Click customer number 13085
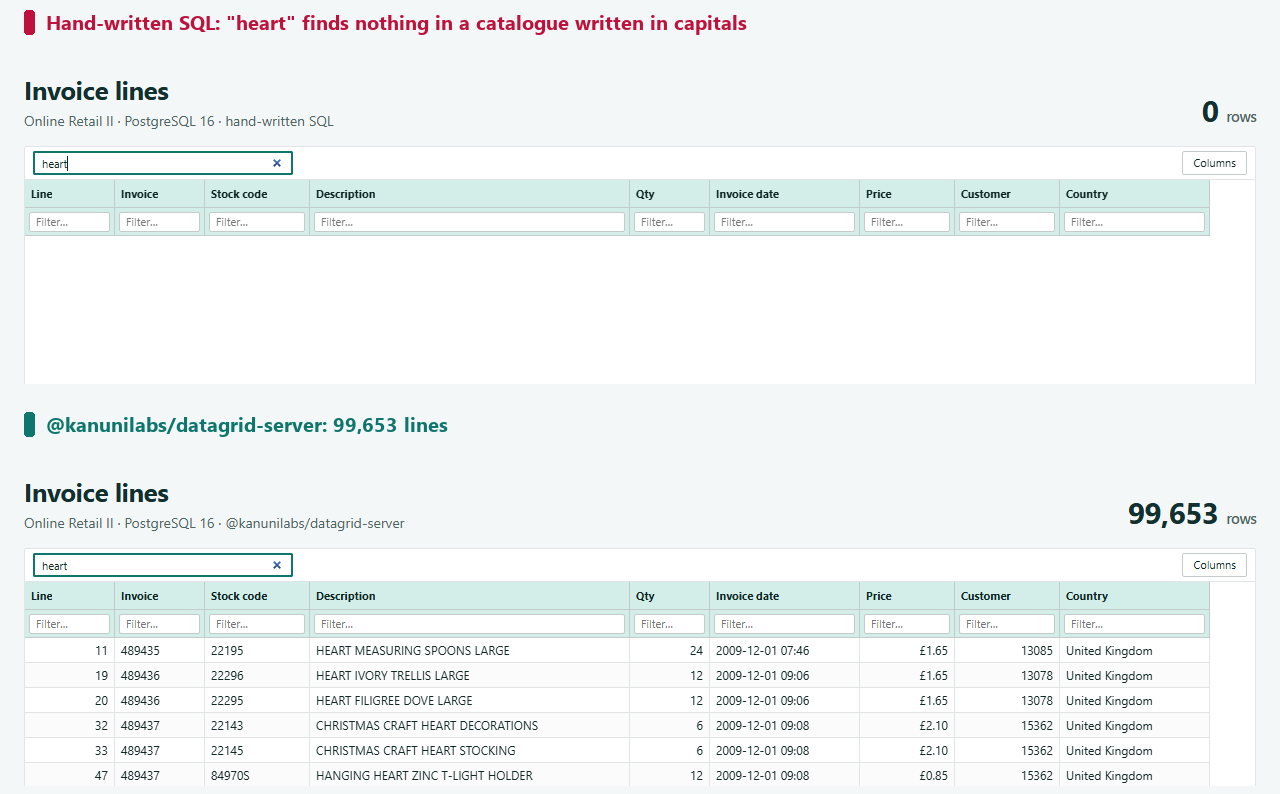1280x794 pixels. (1007, 651)
